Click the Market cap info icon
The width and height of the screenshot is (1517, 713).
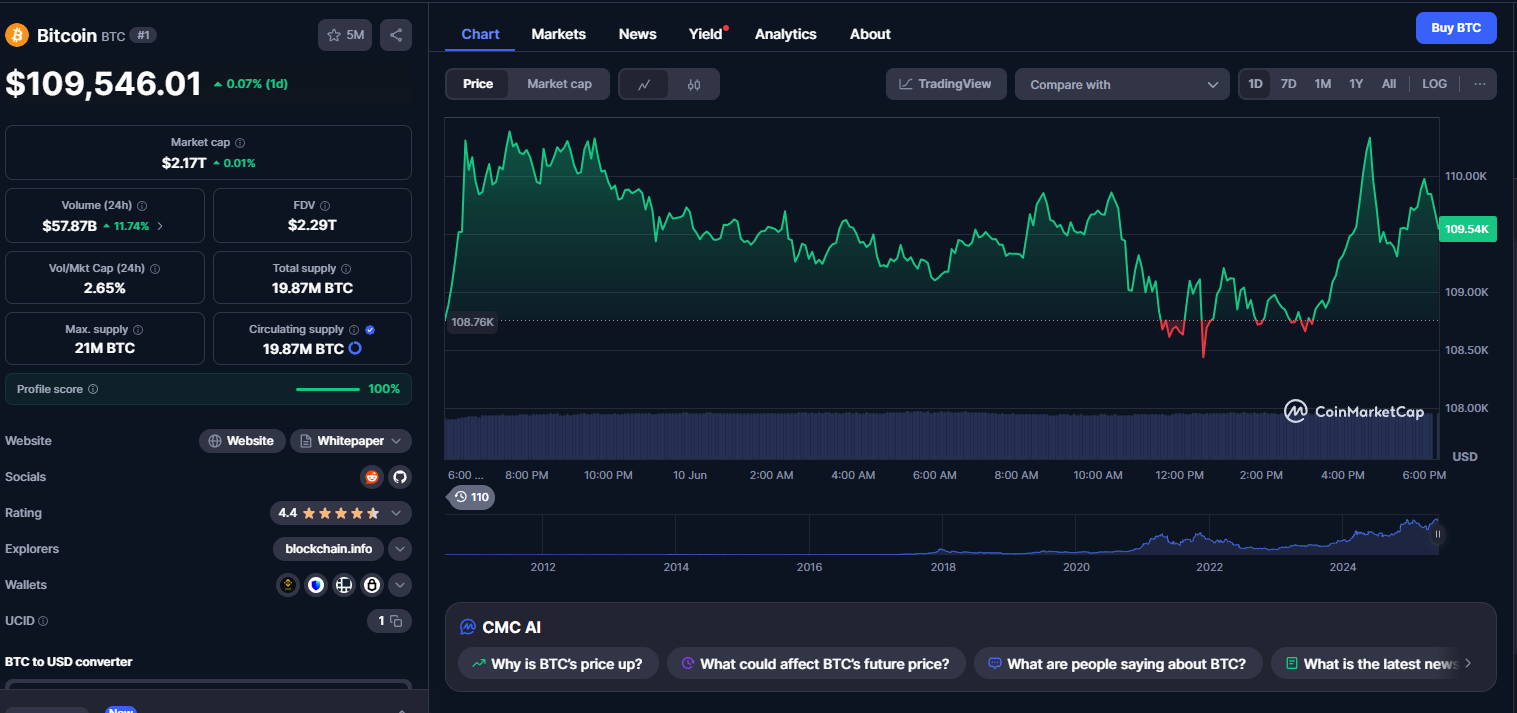[x=240, y=143]
